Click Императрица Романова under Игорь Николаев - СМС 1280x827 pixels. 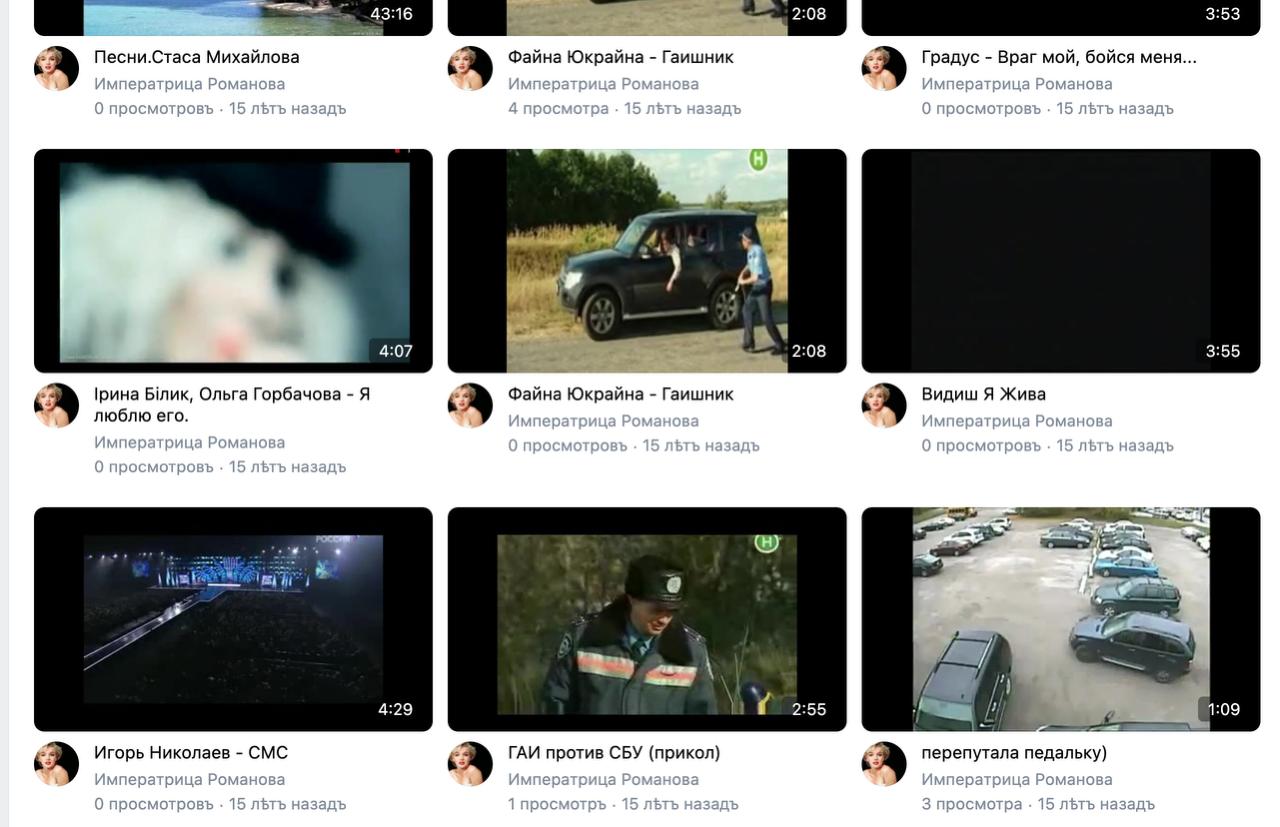pyautogui.click(x=190, y=779)
